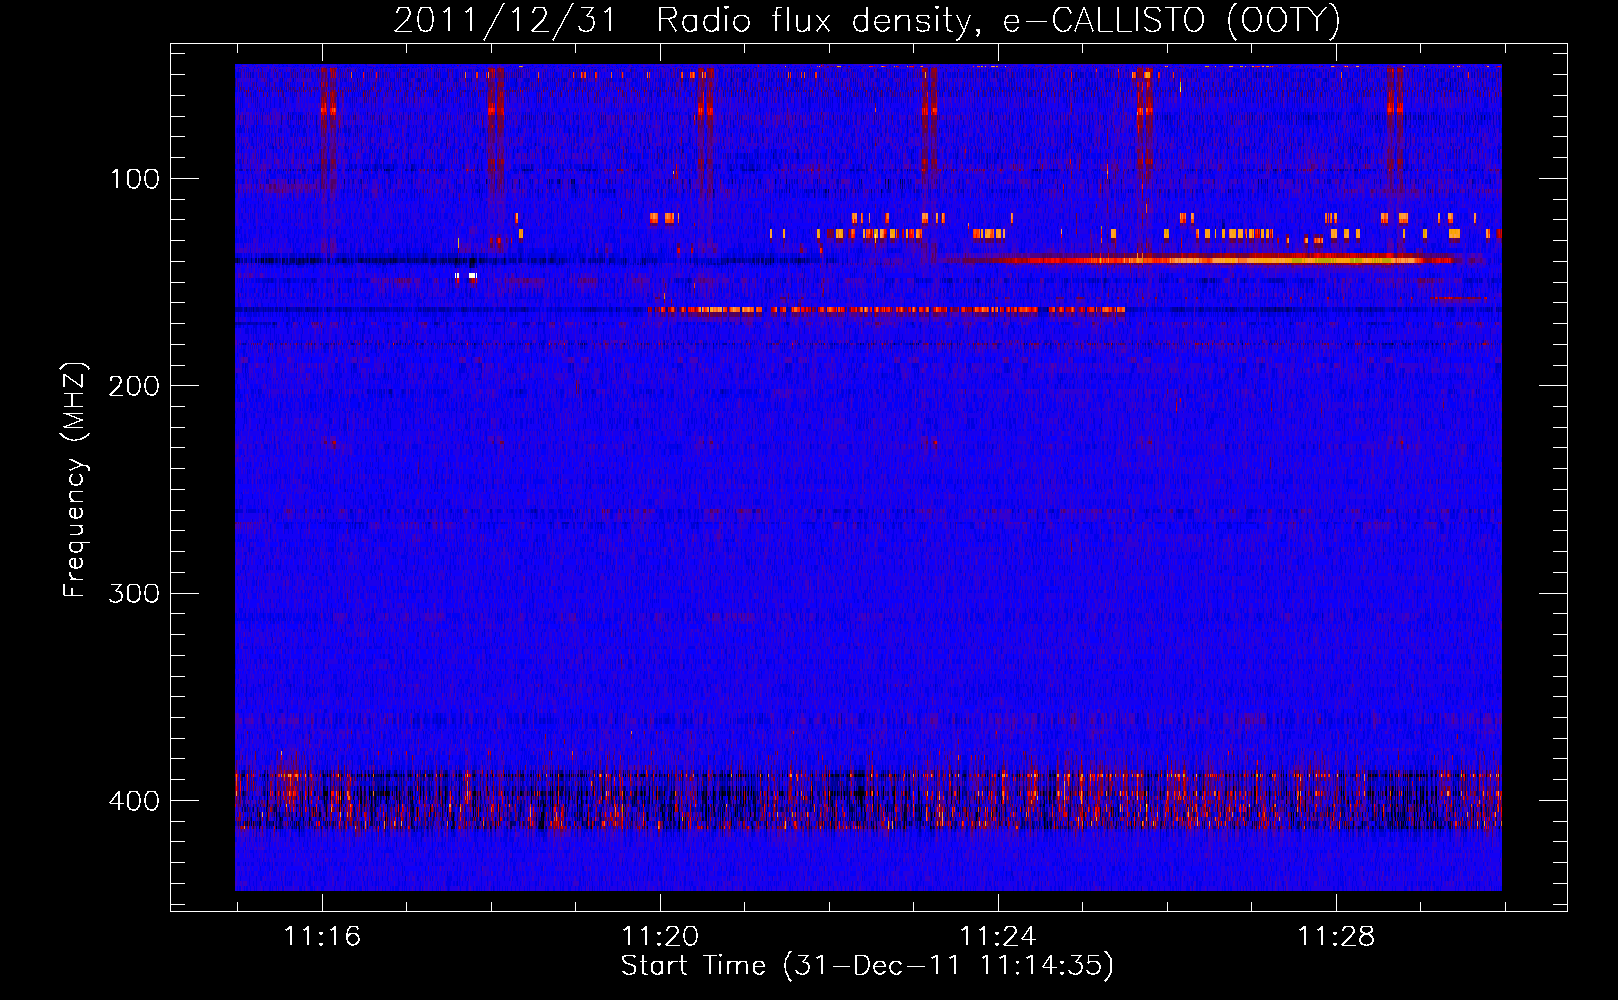This screenshot has height=1000, width=1618.
Task: Click the "Start Time (31-Dec-11 11:14:35)" axis label
Action: [867, 966]
